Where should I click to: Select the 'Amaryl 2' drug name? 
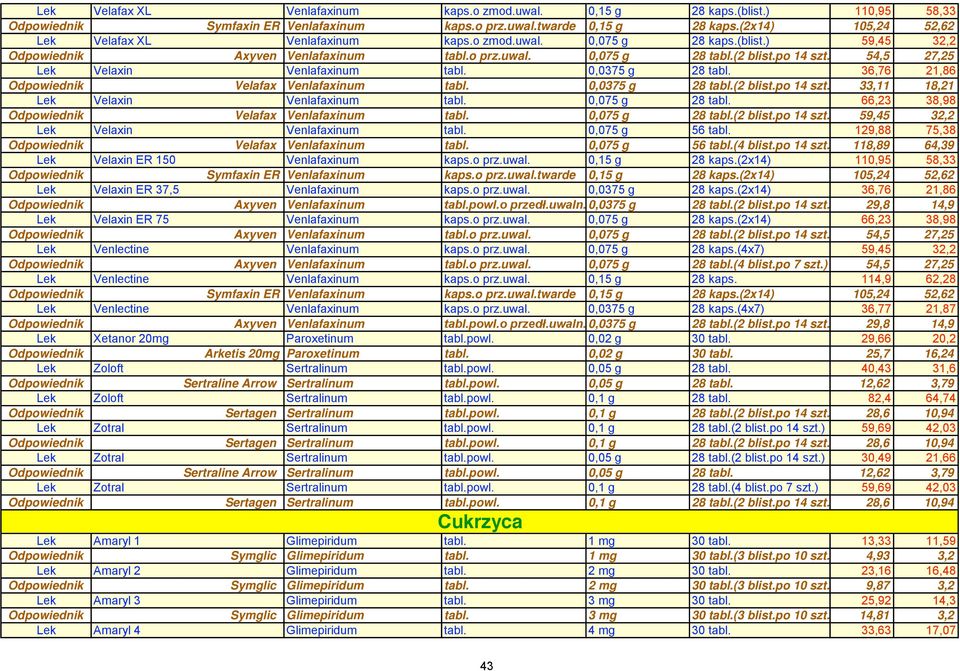116,571
